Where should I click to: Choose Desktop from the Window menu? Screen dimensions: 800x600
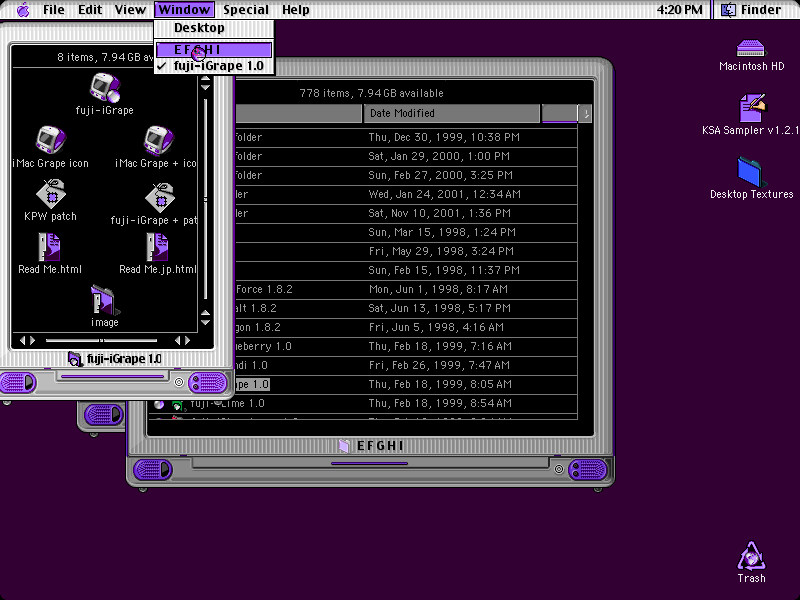pyautogui.click(x=214, y=28)
